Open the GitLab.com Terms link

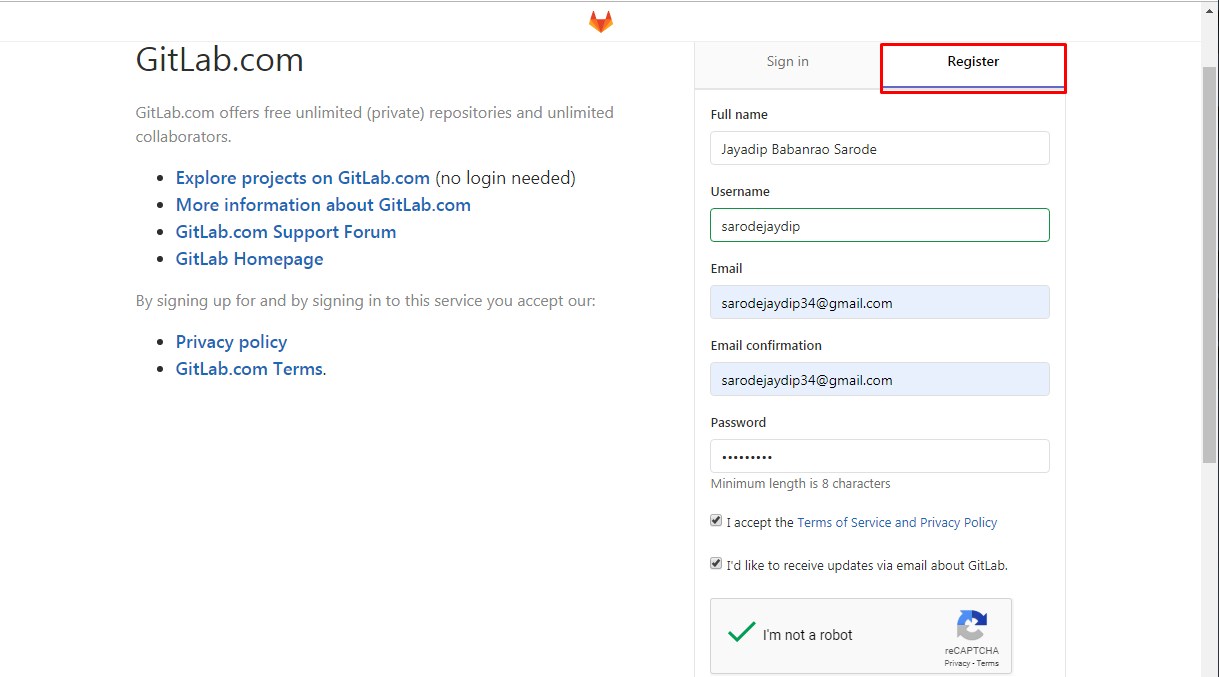point(249,369)
